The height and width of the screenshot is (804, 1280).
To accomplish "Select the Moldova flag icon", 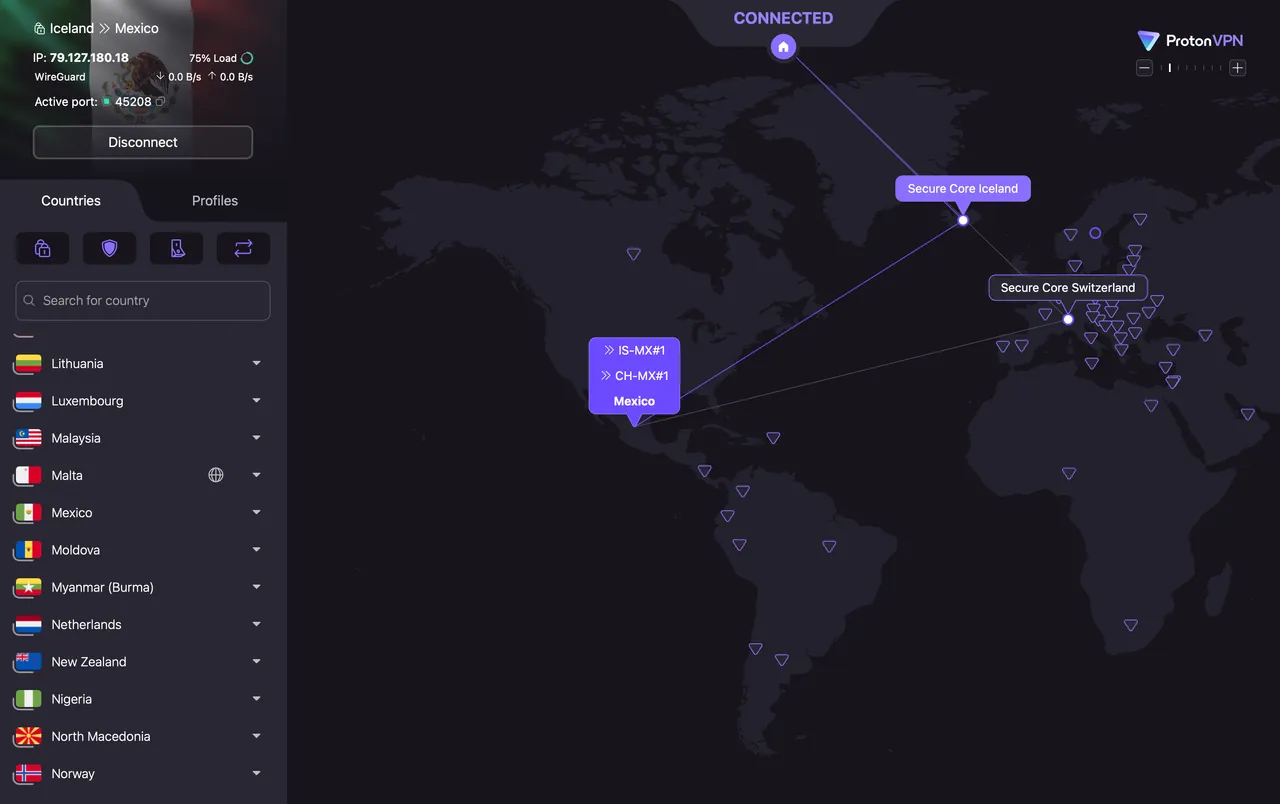I will point(28,550).
